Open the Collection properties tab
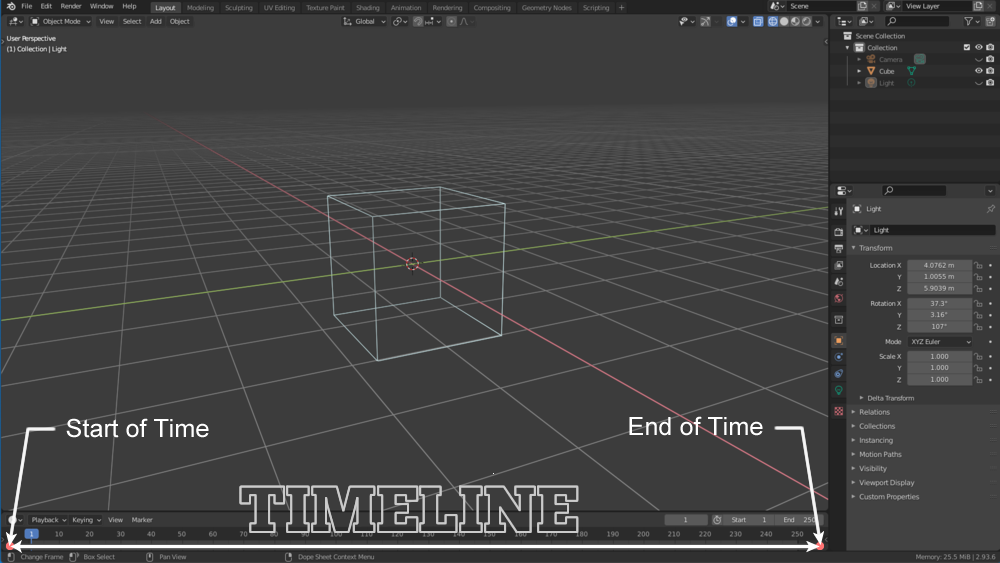The image size is (1000, 563). (x=839, y=319)
